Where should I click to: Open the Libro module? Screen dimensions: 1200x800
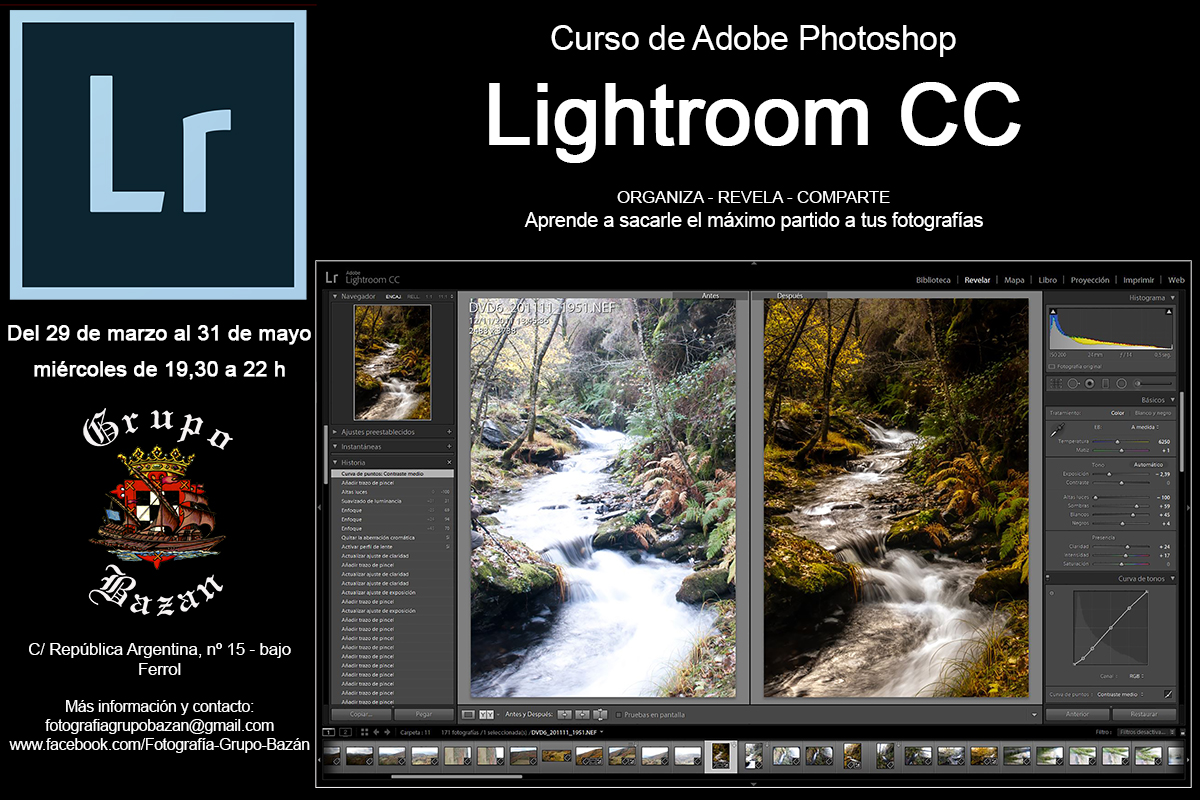1047,280
